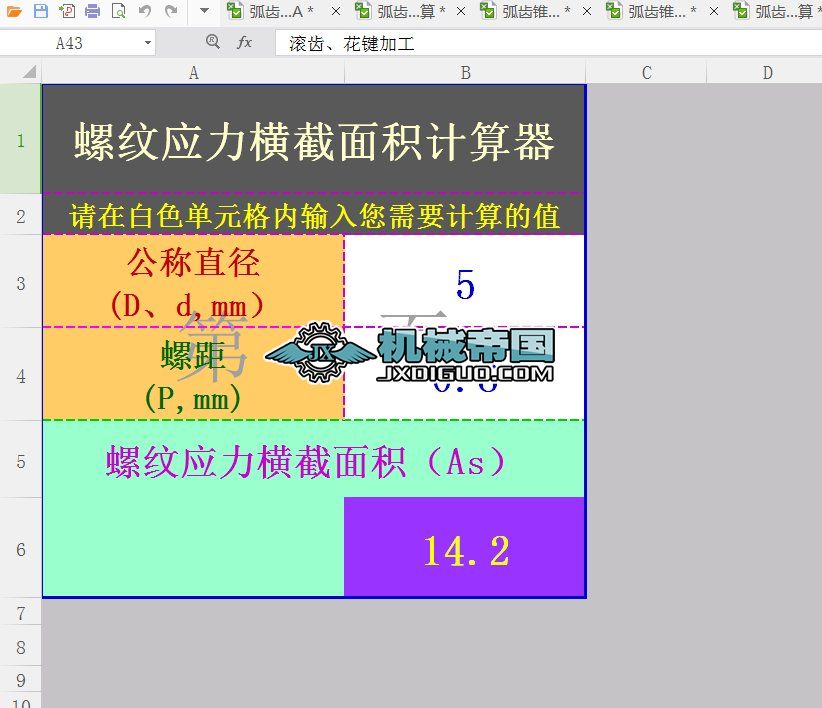This screenshot has height=708, width=822.
Task: Select row 8 header
Action: click(20, 646)
